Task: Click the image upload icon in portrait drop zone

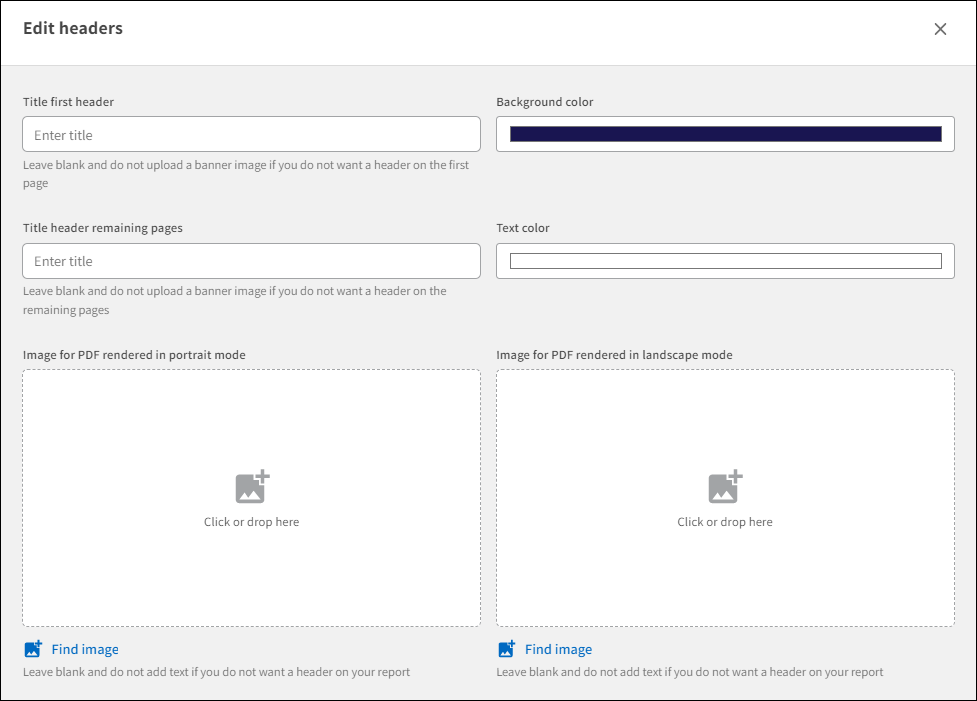Action: pyautogui.click(x=251, y=486)
